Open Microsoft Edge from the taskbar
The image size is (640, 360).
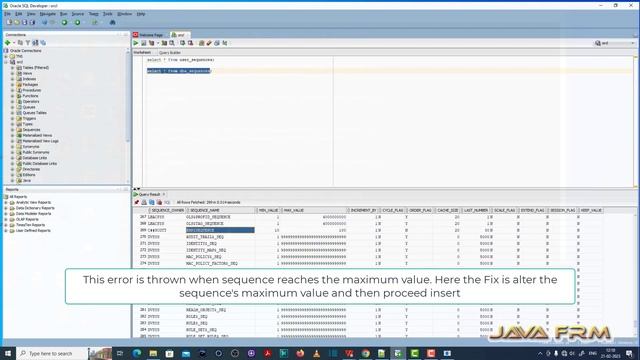tap(137, 353)
